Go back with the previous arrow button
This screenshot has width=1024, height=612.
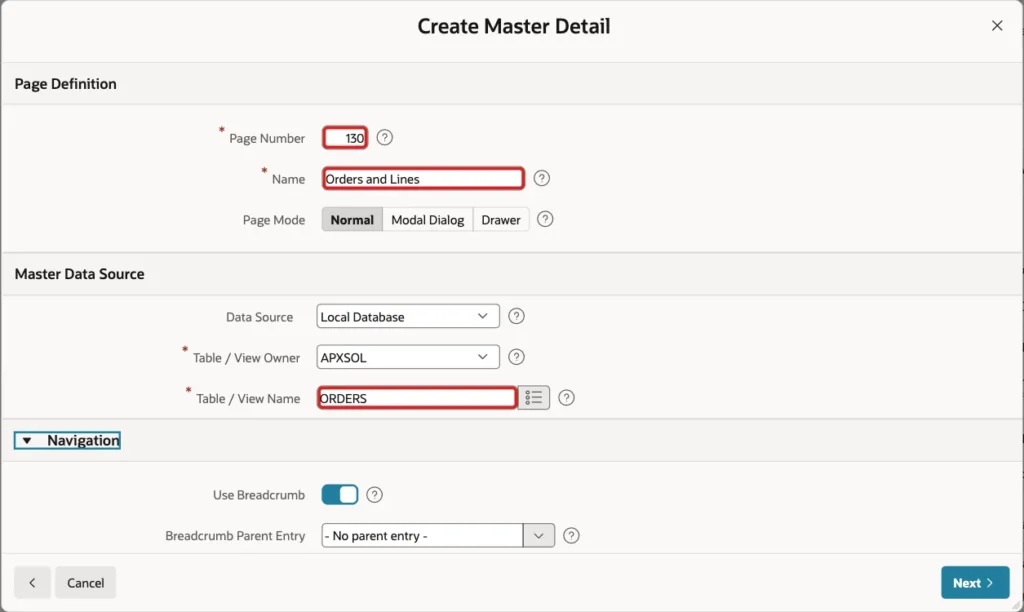(x=32, y=583)
